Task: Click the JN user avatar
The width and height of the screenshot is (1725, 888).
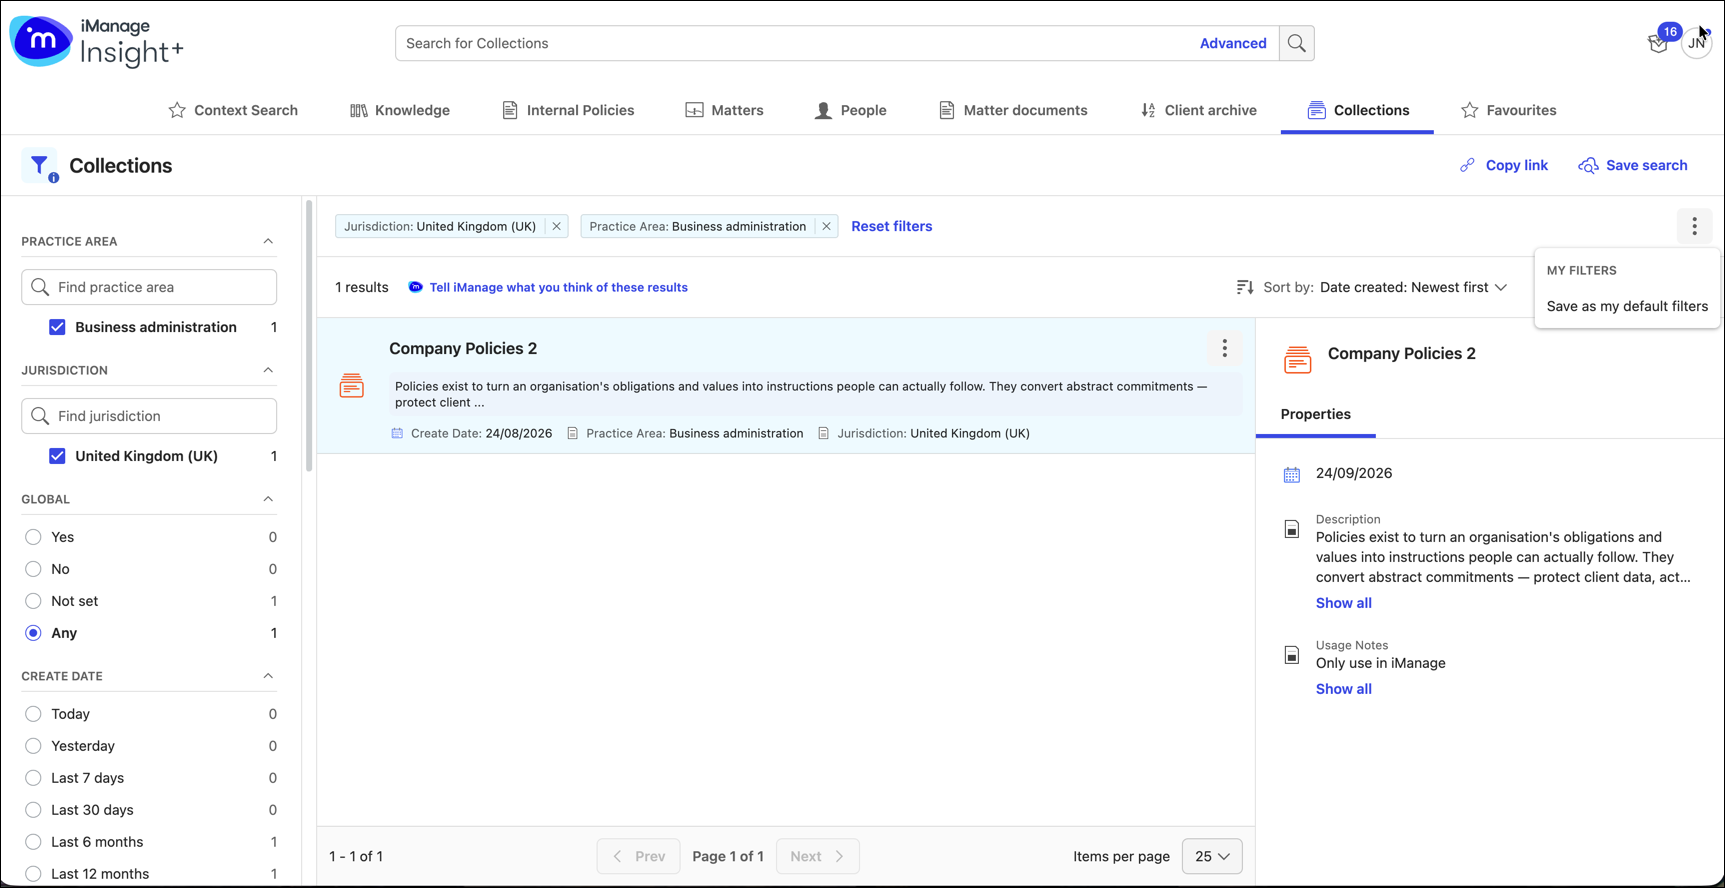Action: coord(1696,44)
